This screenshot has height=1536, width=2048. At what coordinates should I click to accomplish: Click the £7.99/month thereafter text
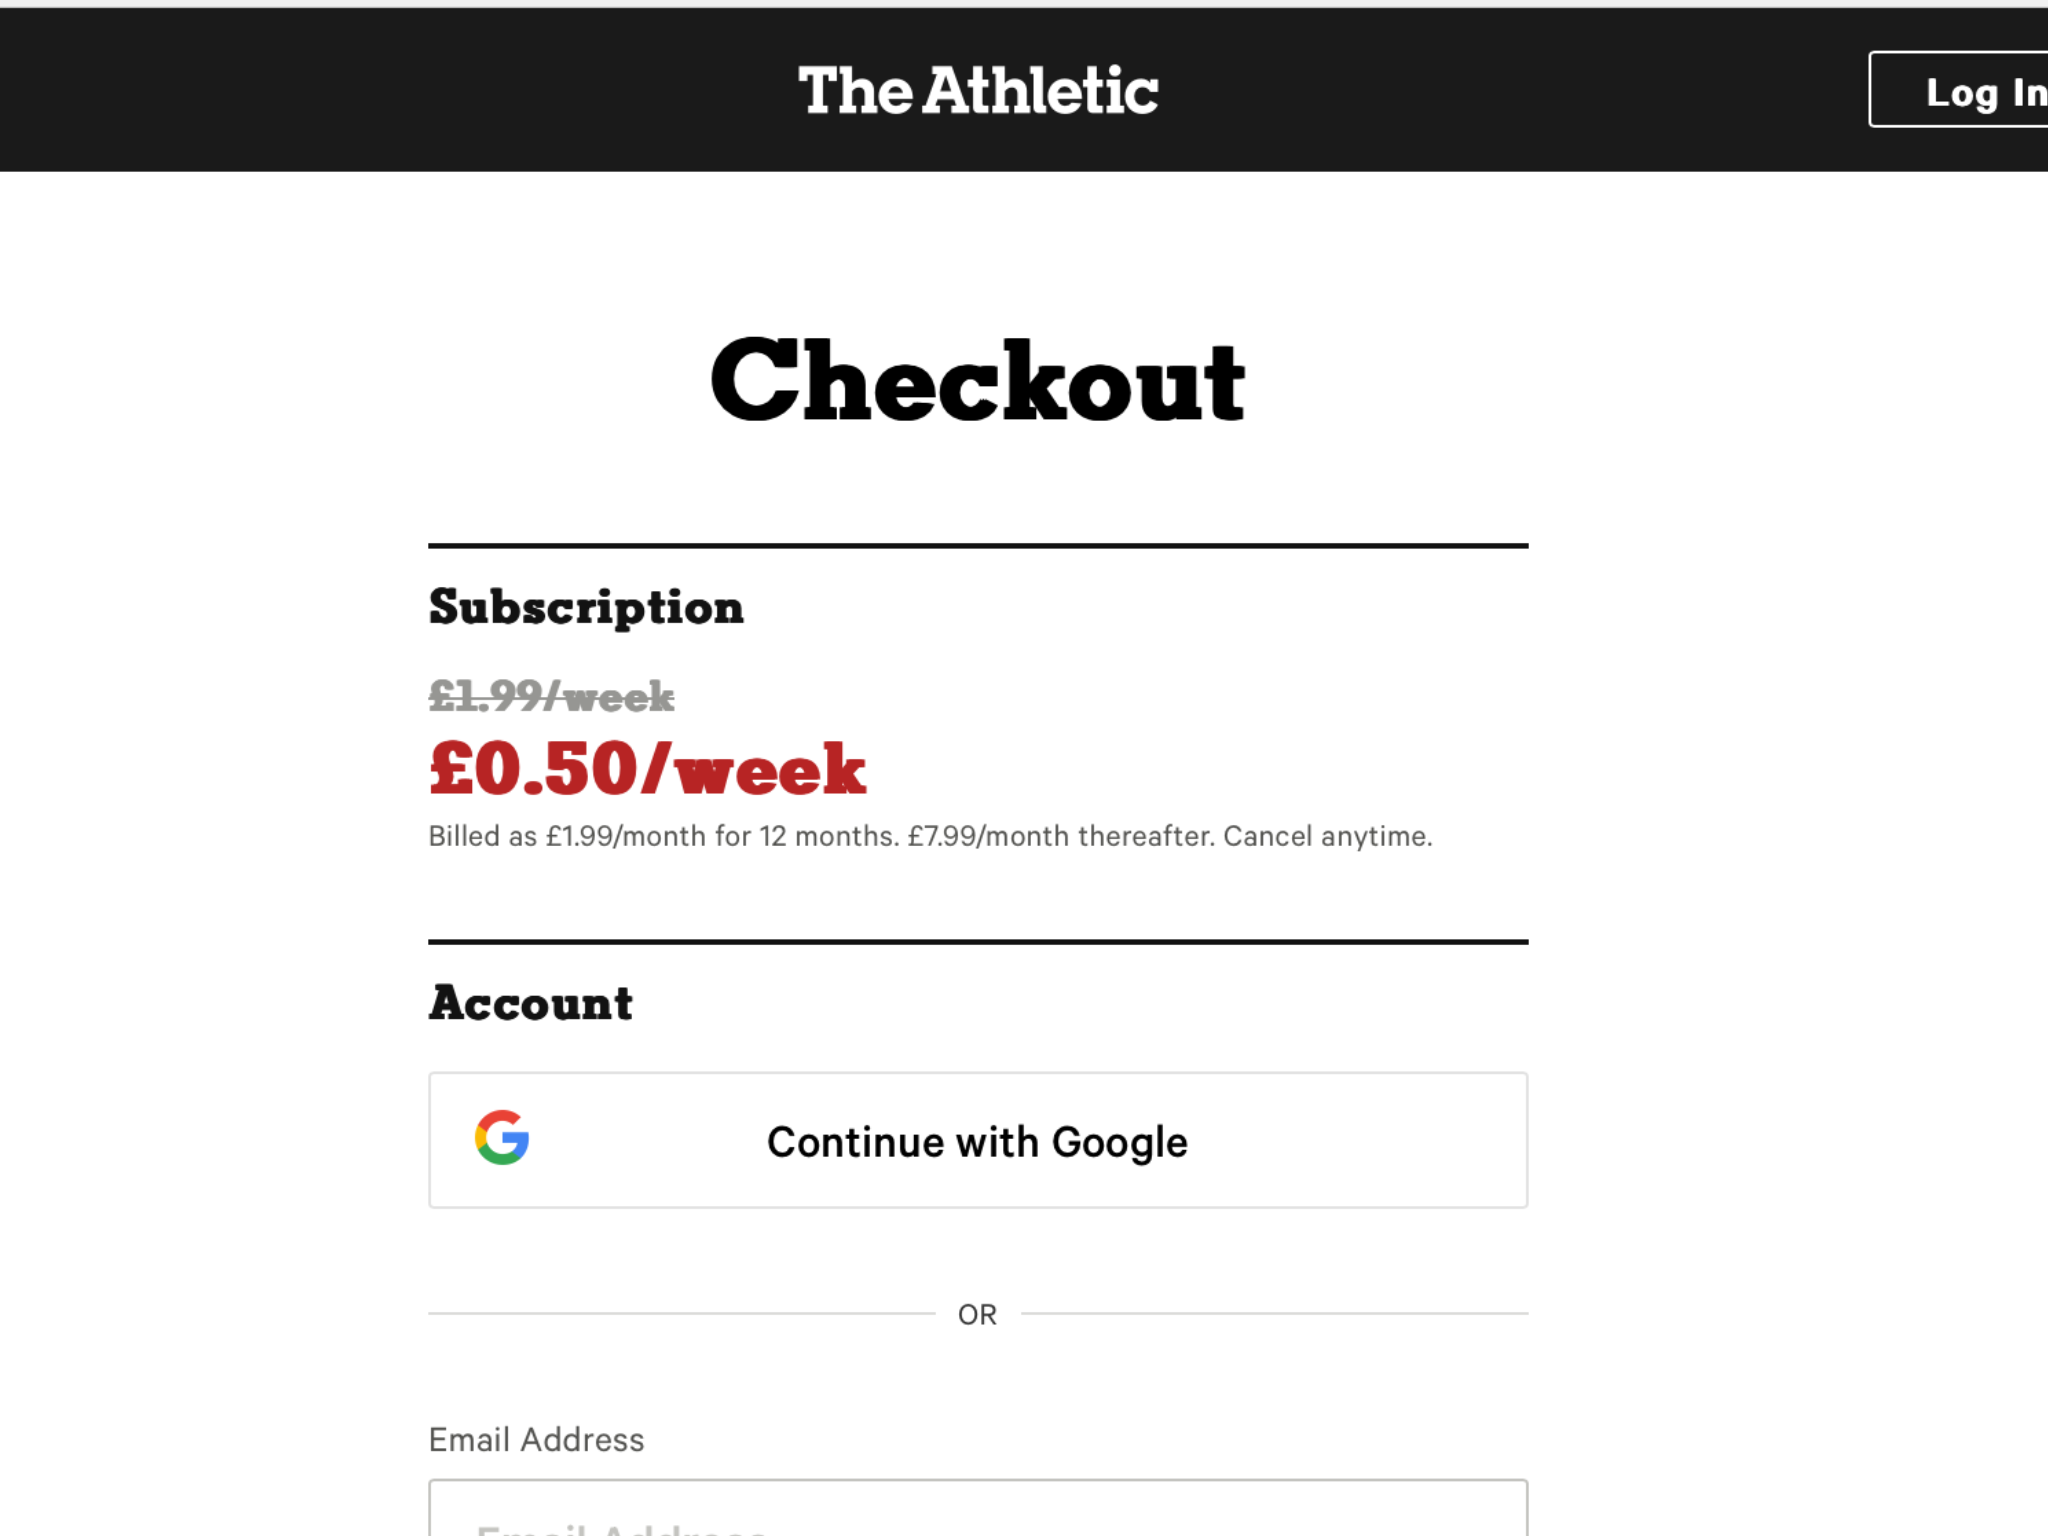click(x=1061, y=836)
